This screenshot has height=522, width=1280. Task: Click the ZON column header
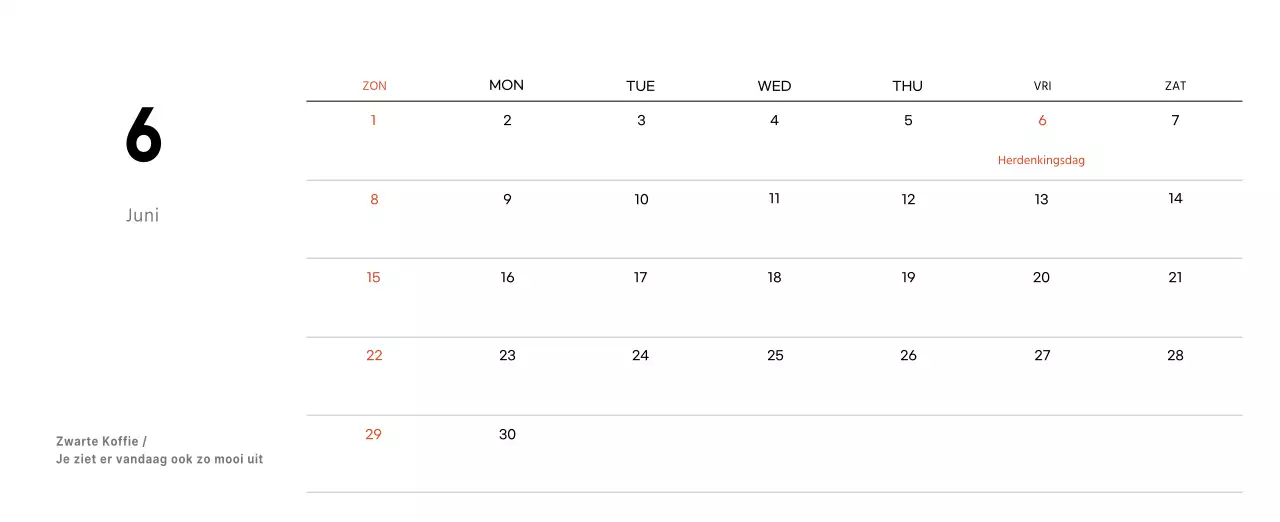coord(374,86)
